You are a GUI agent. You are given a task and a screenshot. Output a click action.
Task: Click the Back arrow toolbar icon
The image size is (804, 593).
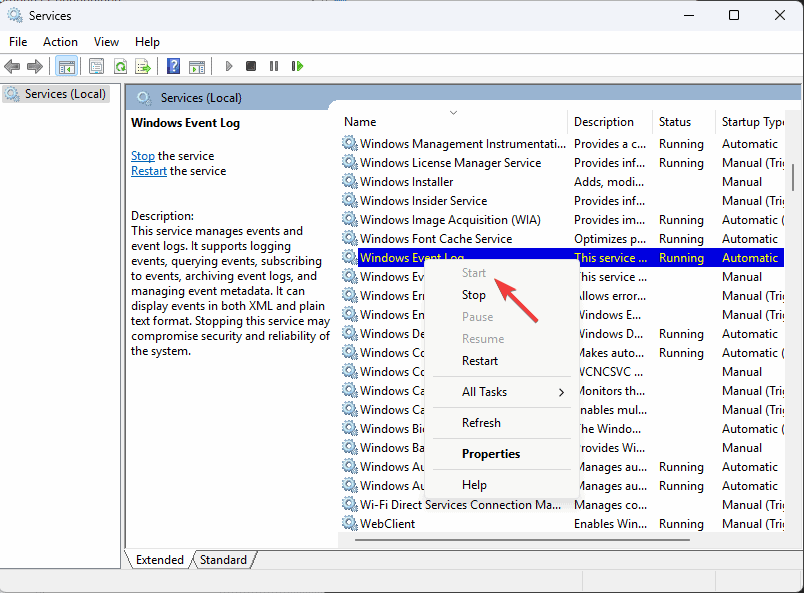tap(12, 66)
